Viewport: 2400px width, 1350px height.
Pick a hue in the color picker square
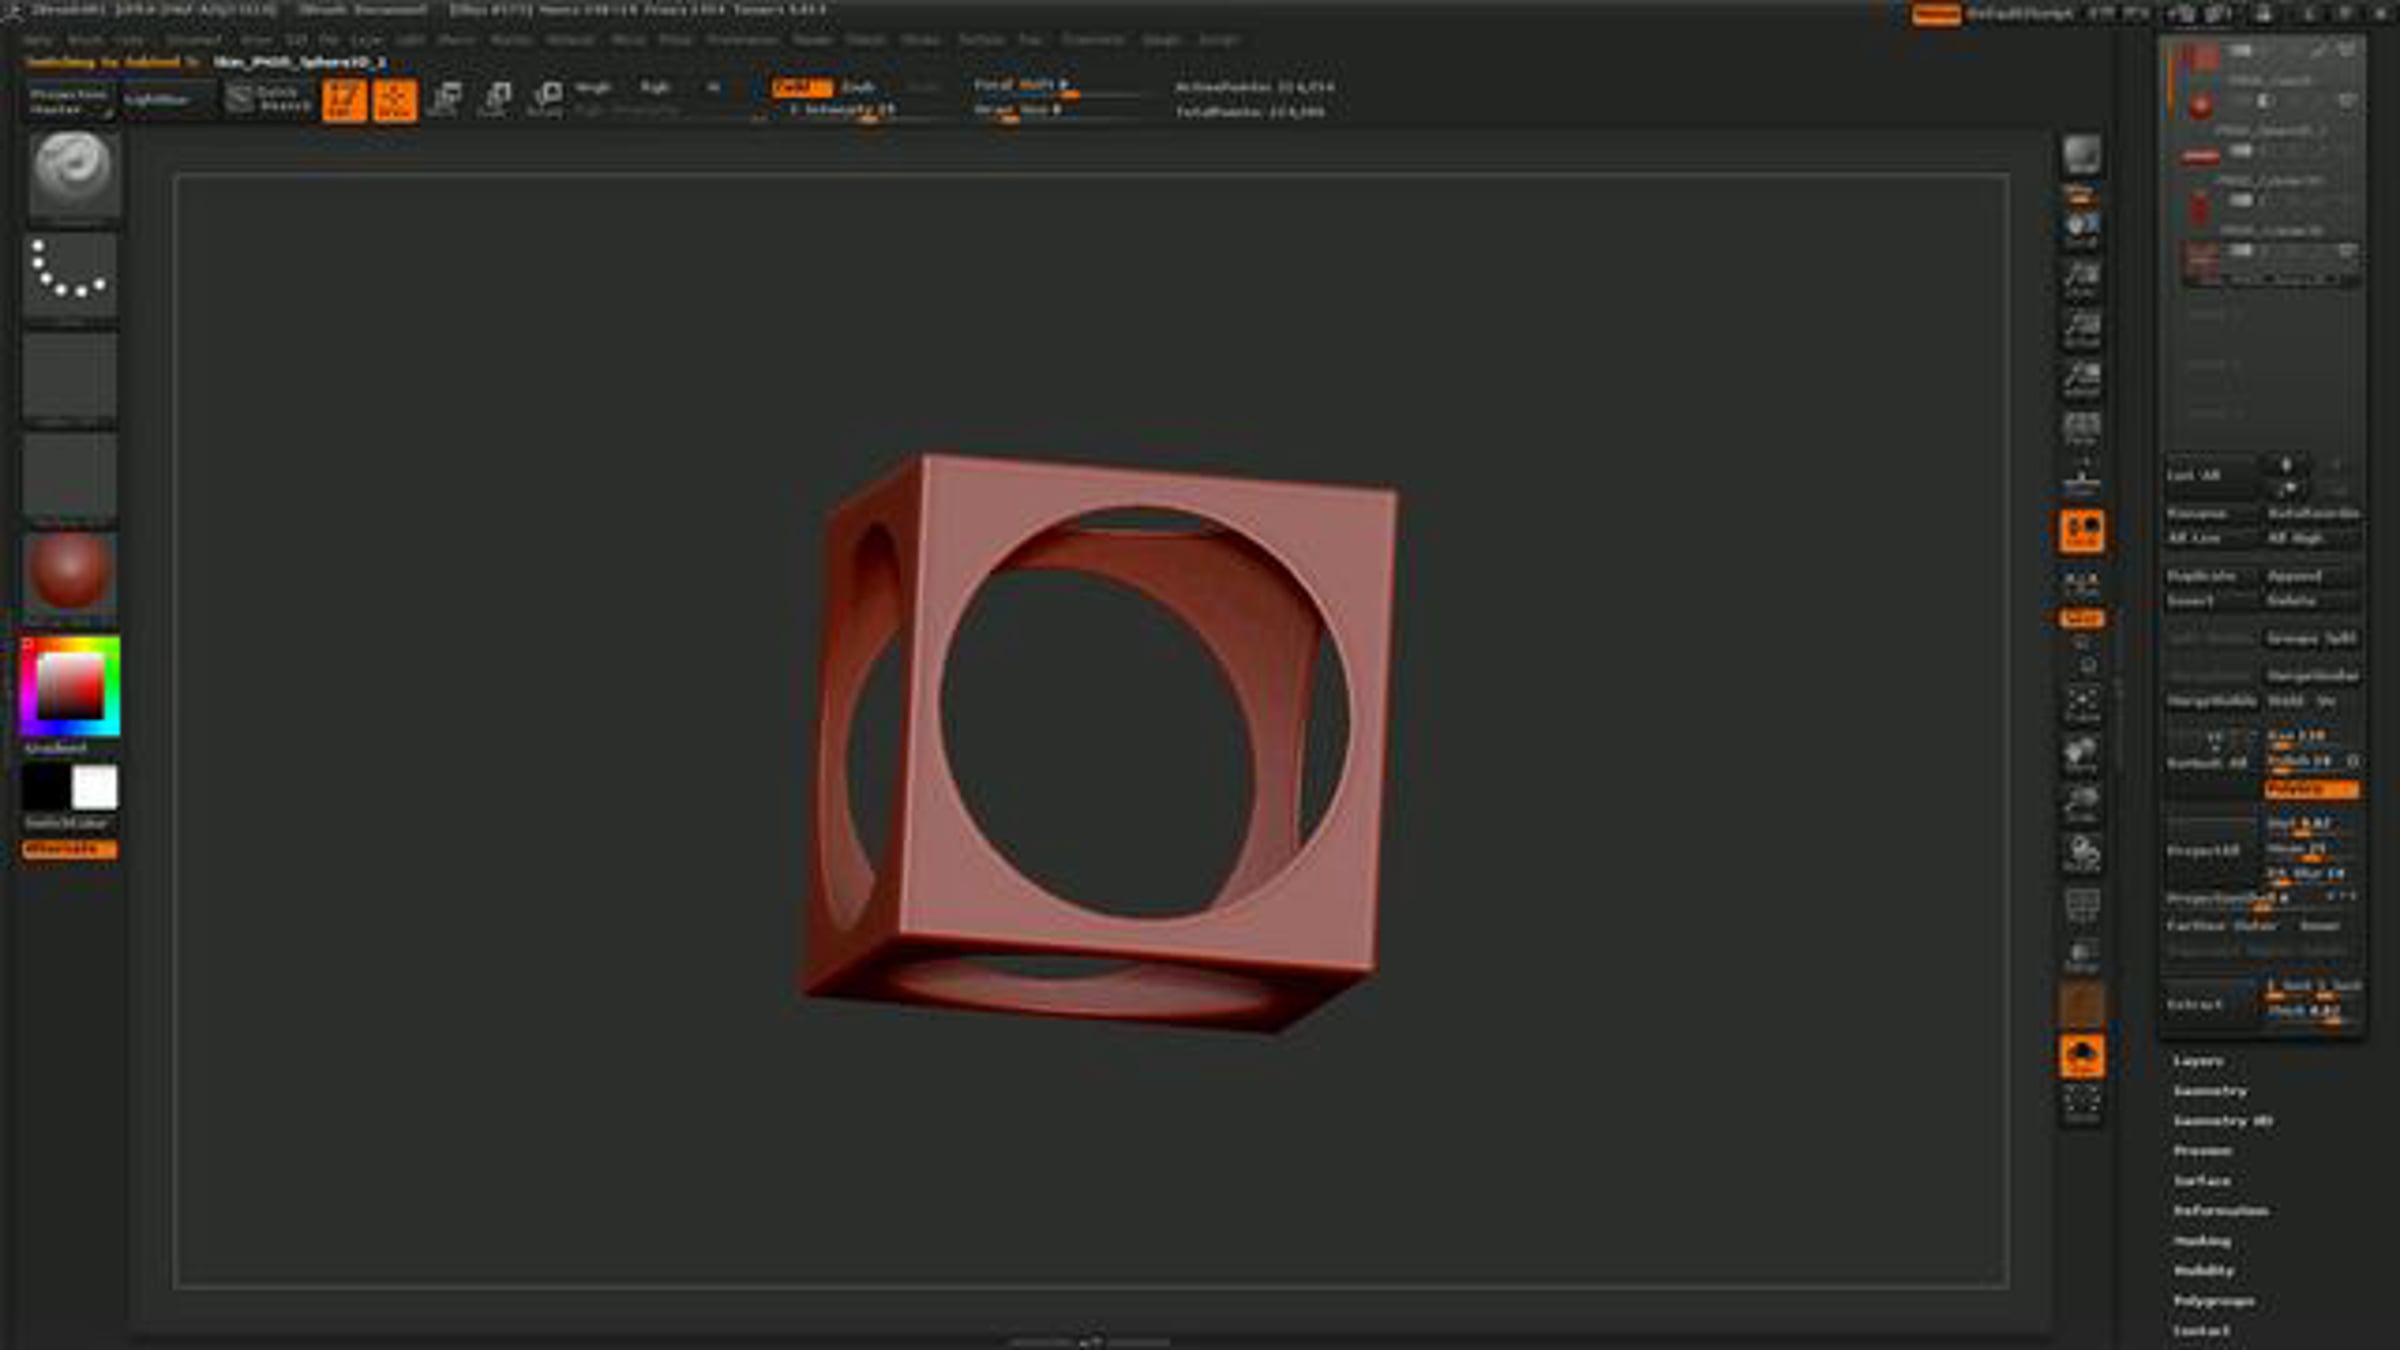(69, 686)
